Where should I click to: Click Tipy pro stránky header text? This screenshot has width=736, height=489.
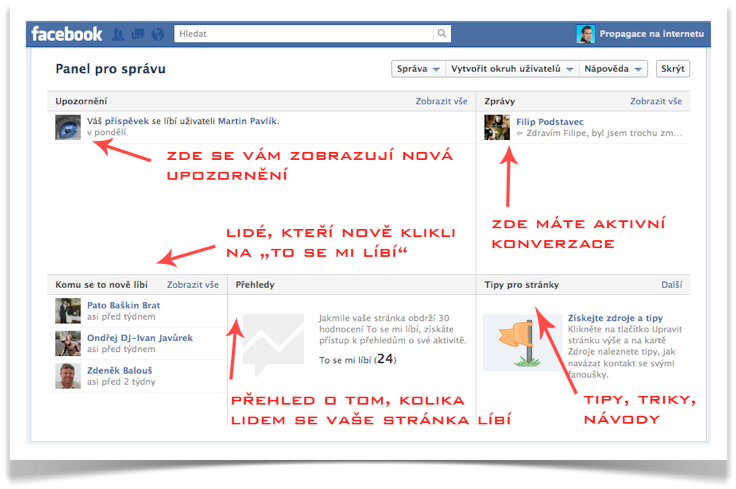tap(521, 284)
